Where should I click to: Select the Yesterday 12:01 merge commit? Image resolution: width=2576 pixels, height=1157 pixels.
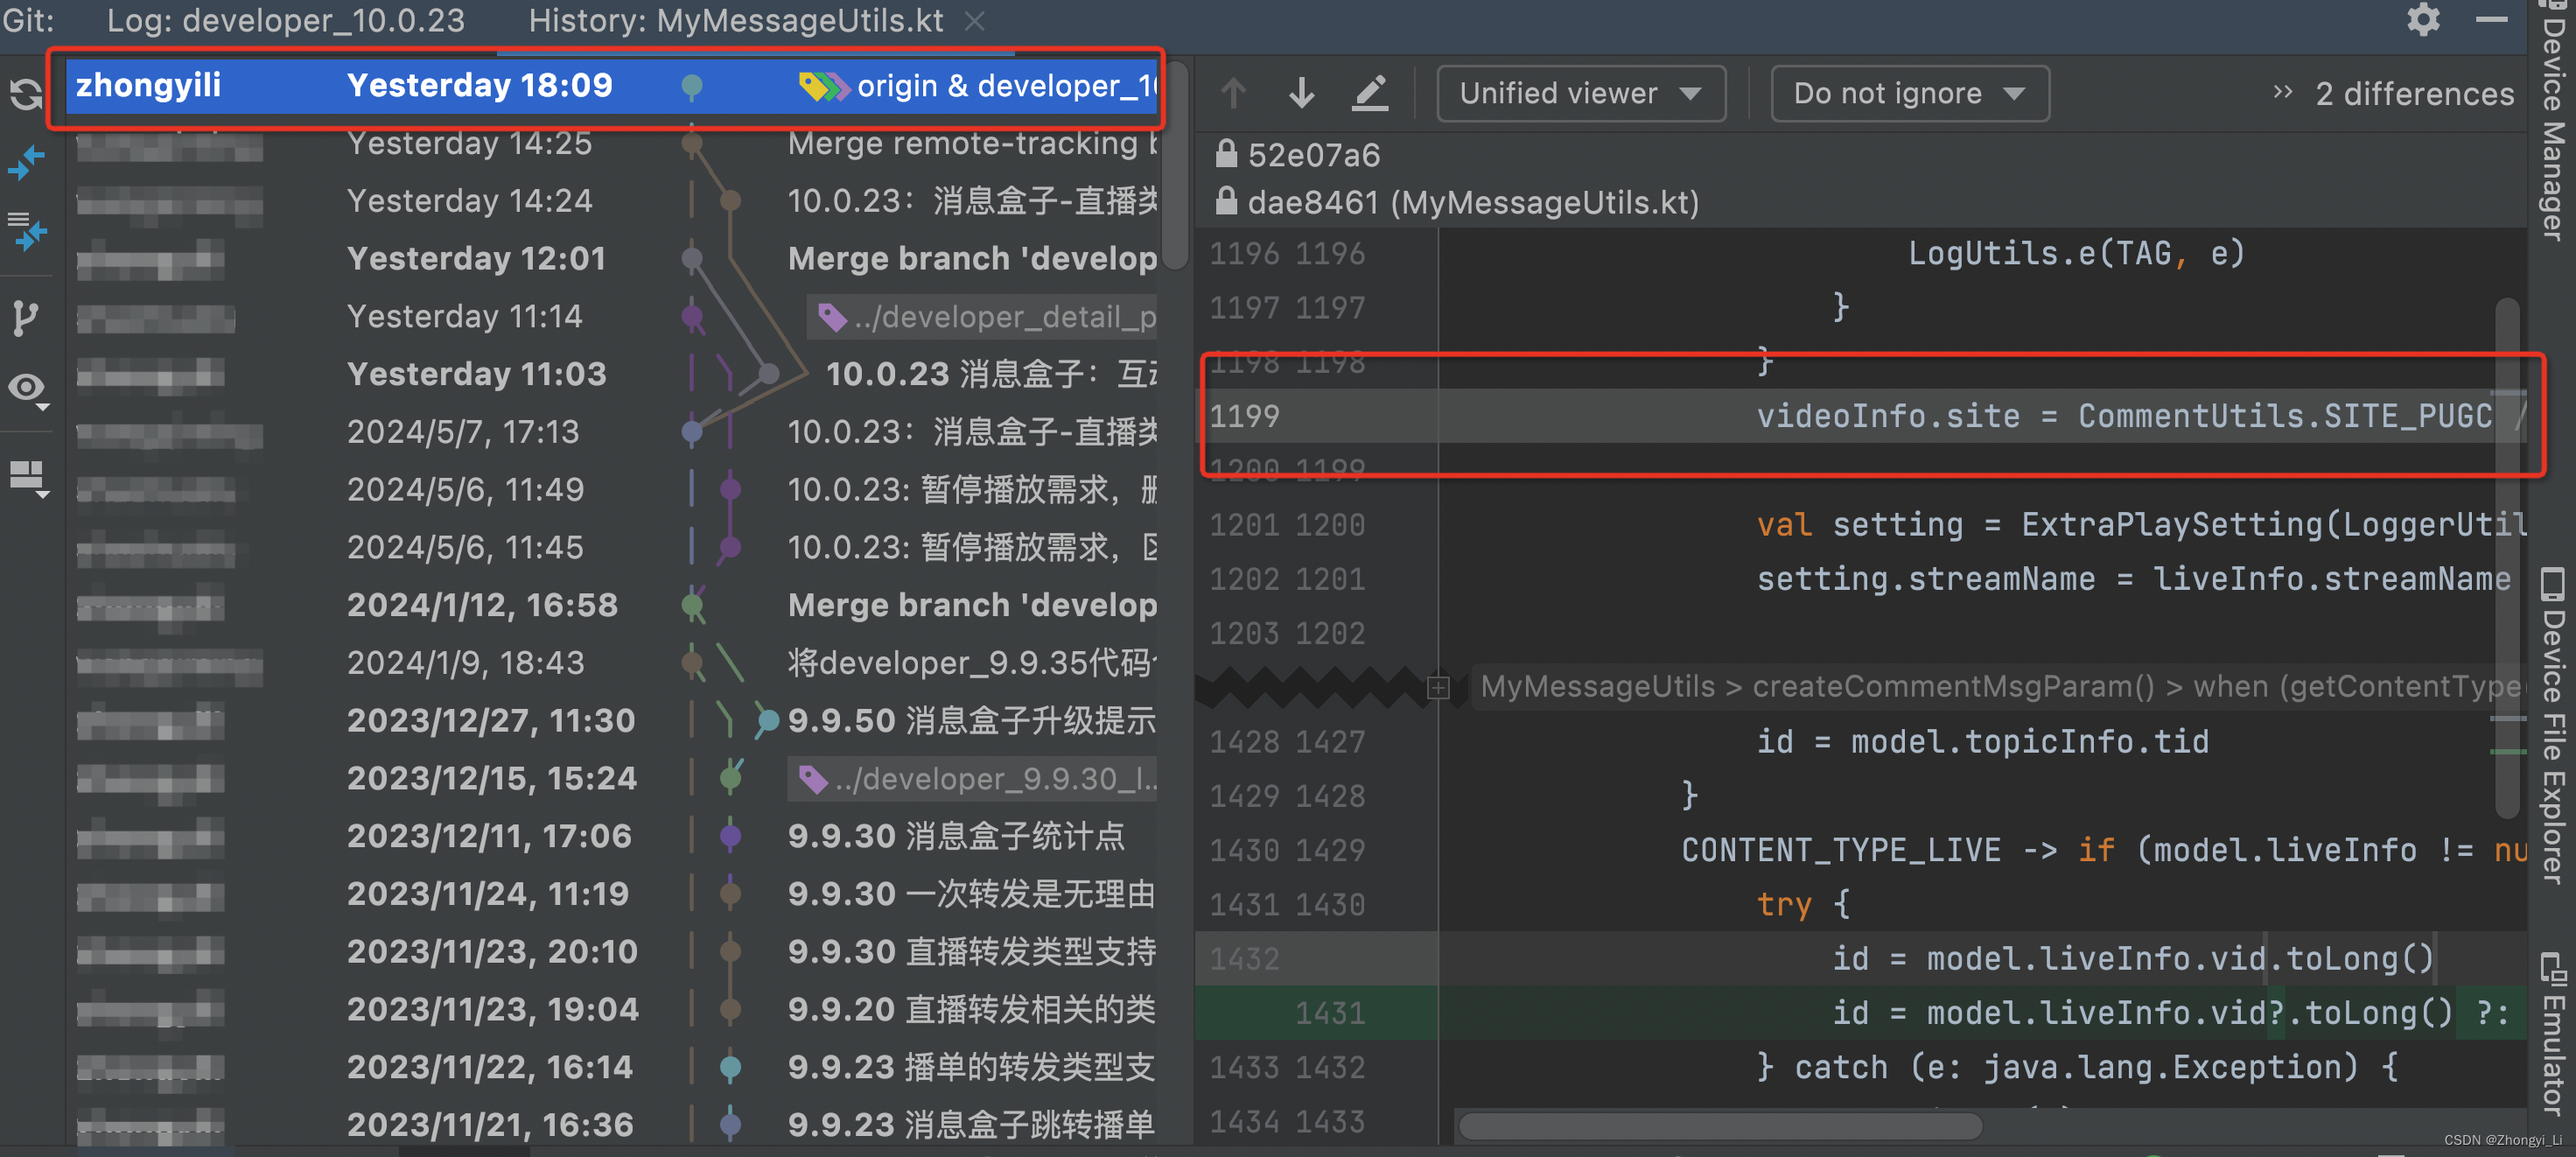612,259
